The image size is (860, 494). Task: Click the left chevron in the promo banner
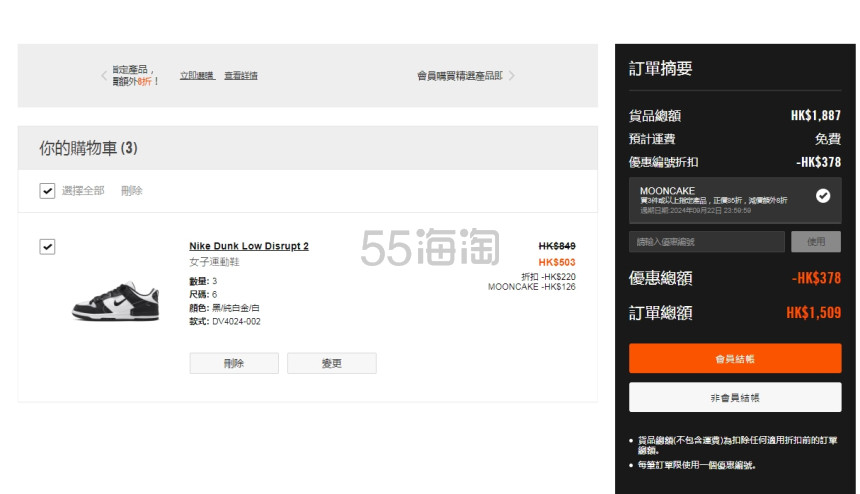click(x=104, y=76)
